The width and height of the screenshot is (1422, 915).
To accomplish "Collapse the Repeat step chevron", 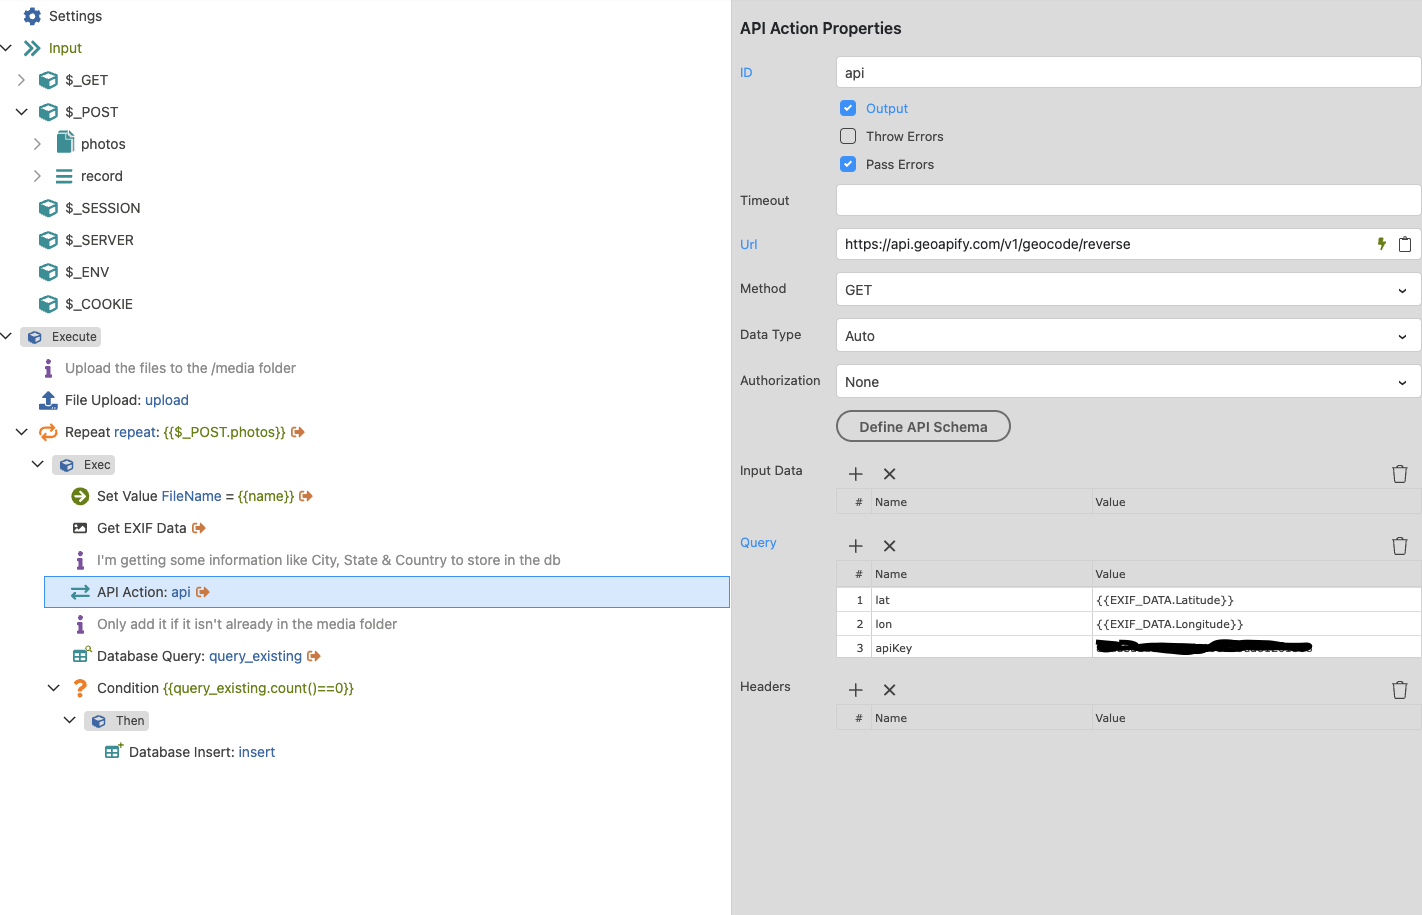I will pyautogui.click(x=21, y=432).
